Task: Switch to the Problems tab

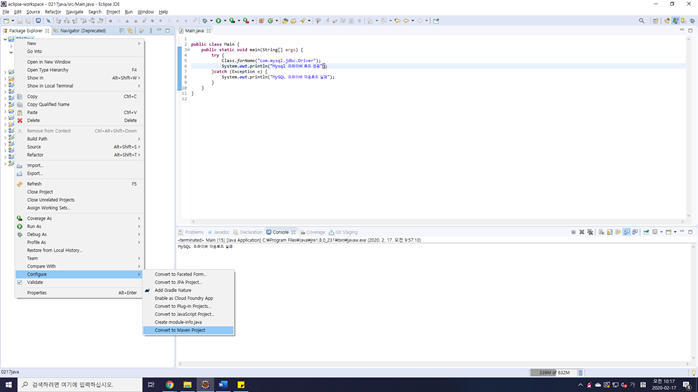Action: [x=191, y=232]
